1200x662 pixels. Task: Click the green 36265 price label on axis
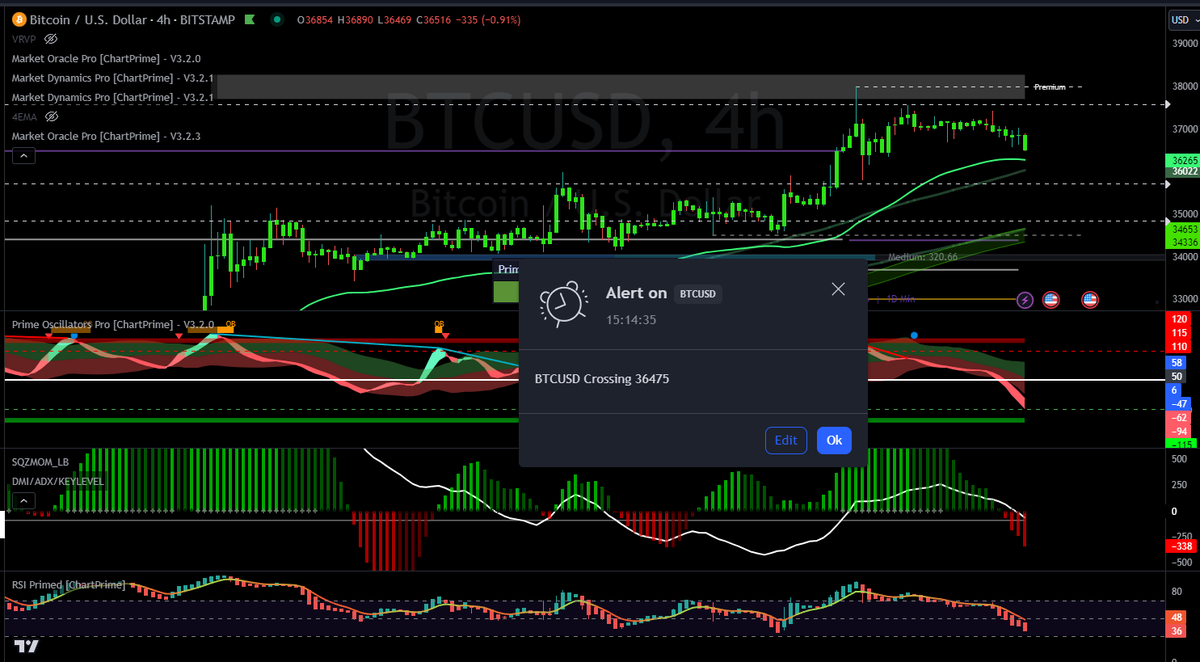(x=1183, y=160)
